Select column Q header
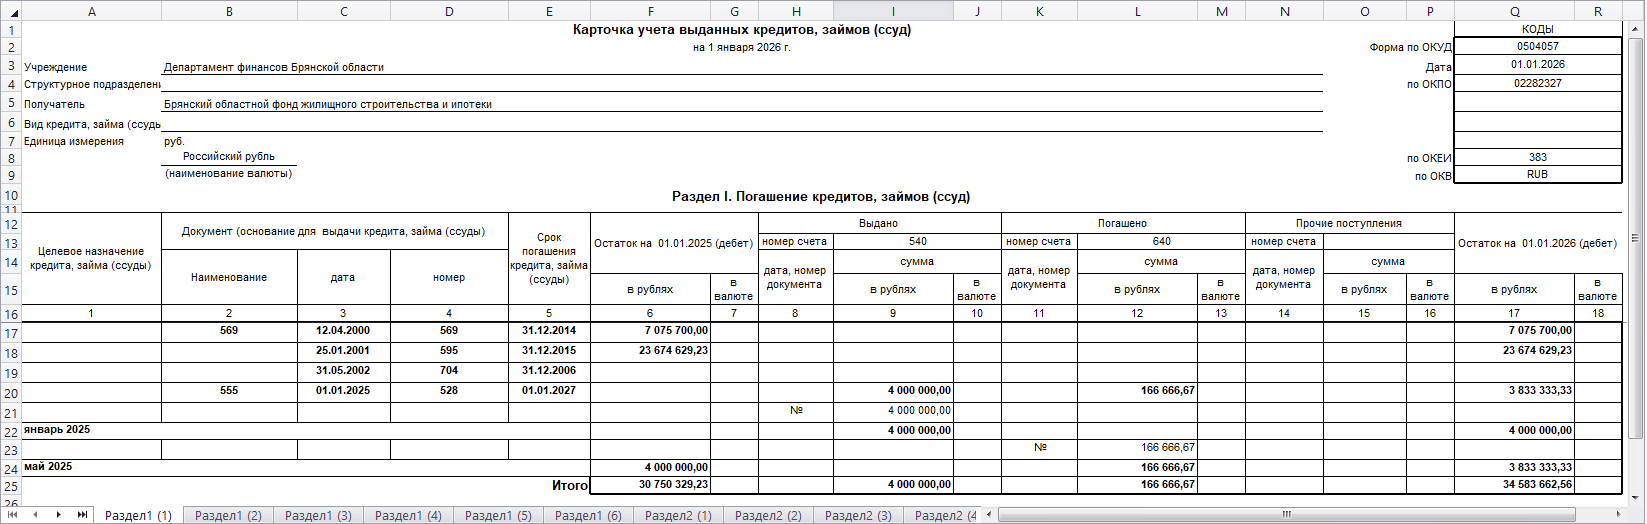This screenshot has height=524, width=1647. click(1514, 11)
